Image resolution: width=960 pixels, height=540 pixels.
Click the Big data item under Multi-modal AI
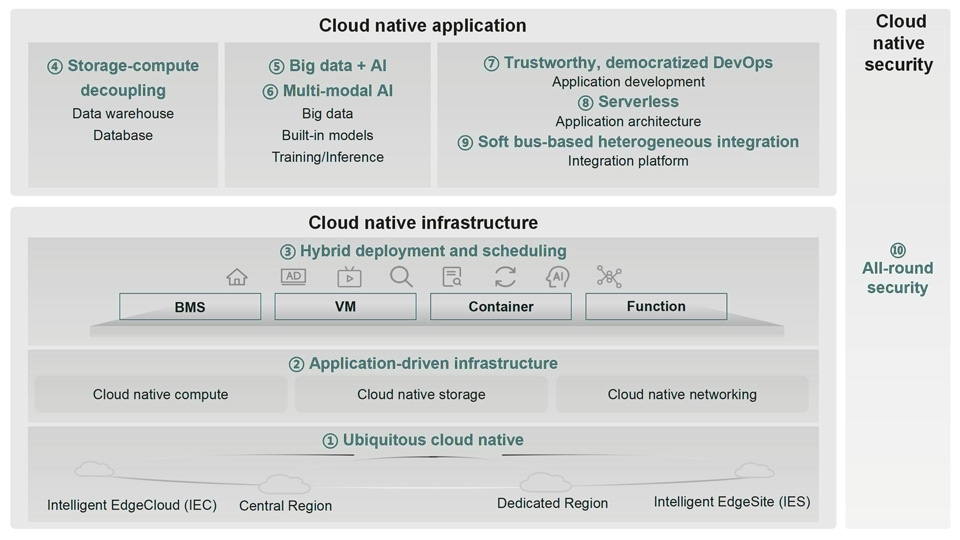coord(328,113)
